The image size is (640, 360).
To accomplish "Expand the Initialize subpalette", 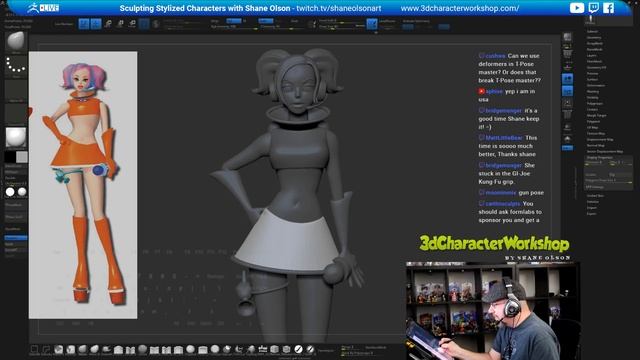I will click(593, 202).
